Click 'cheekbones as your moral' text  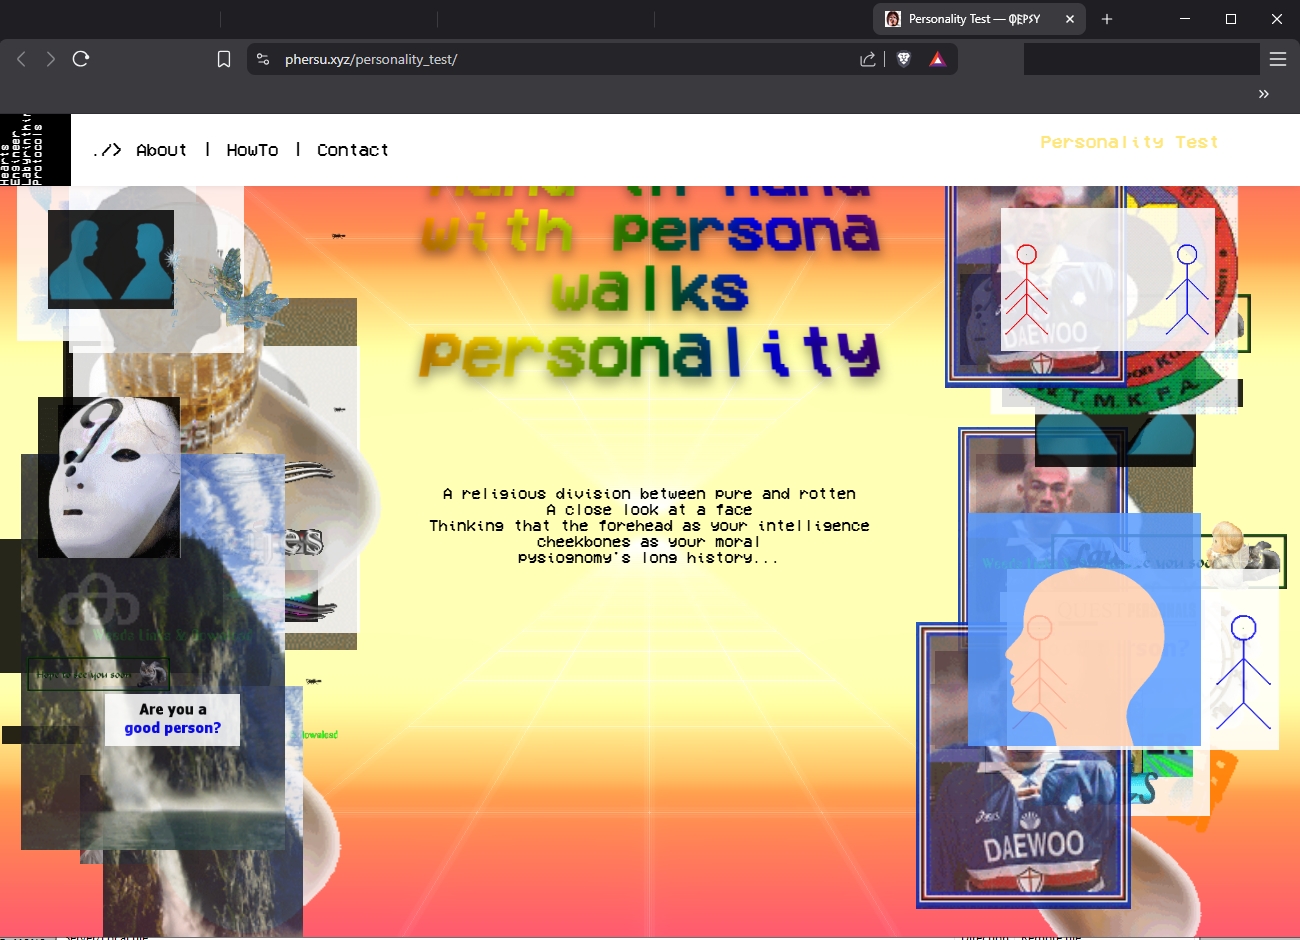pyautogui.click(x=649, y=542)
